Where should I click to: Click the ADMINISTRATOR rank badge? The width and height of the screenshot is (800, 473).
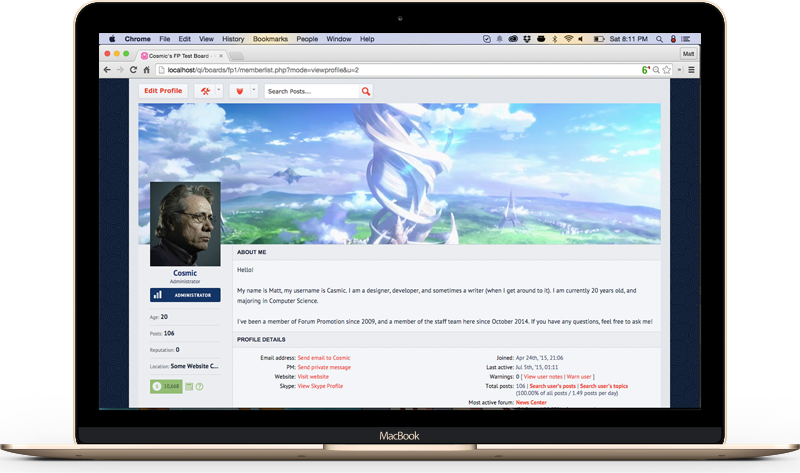[x=185, y=295]
